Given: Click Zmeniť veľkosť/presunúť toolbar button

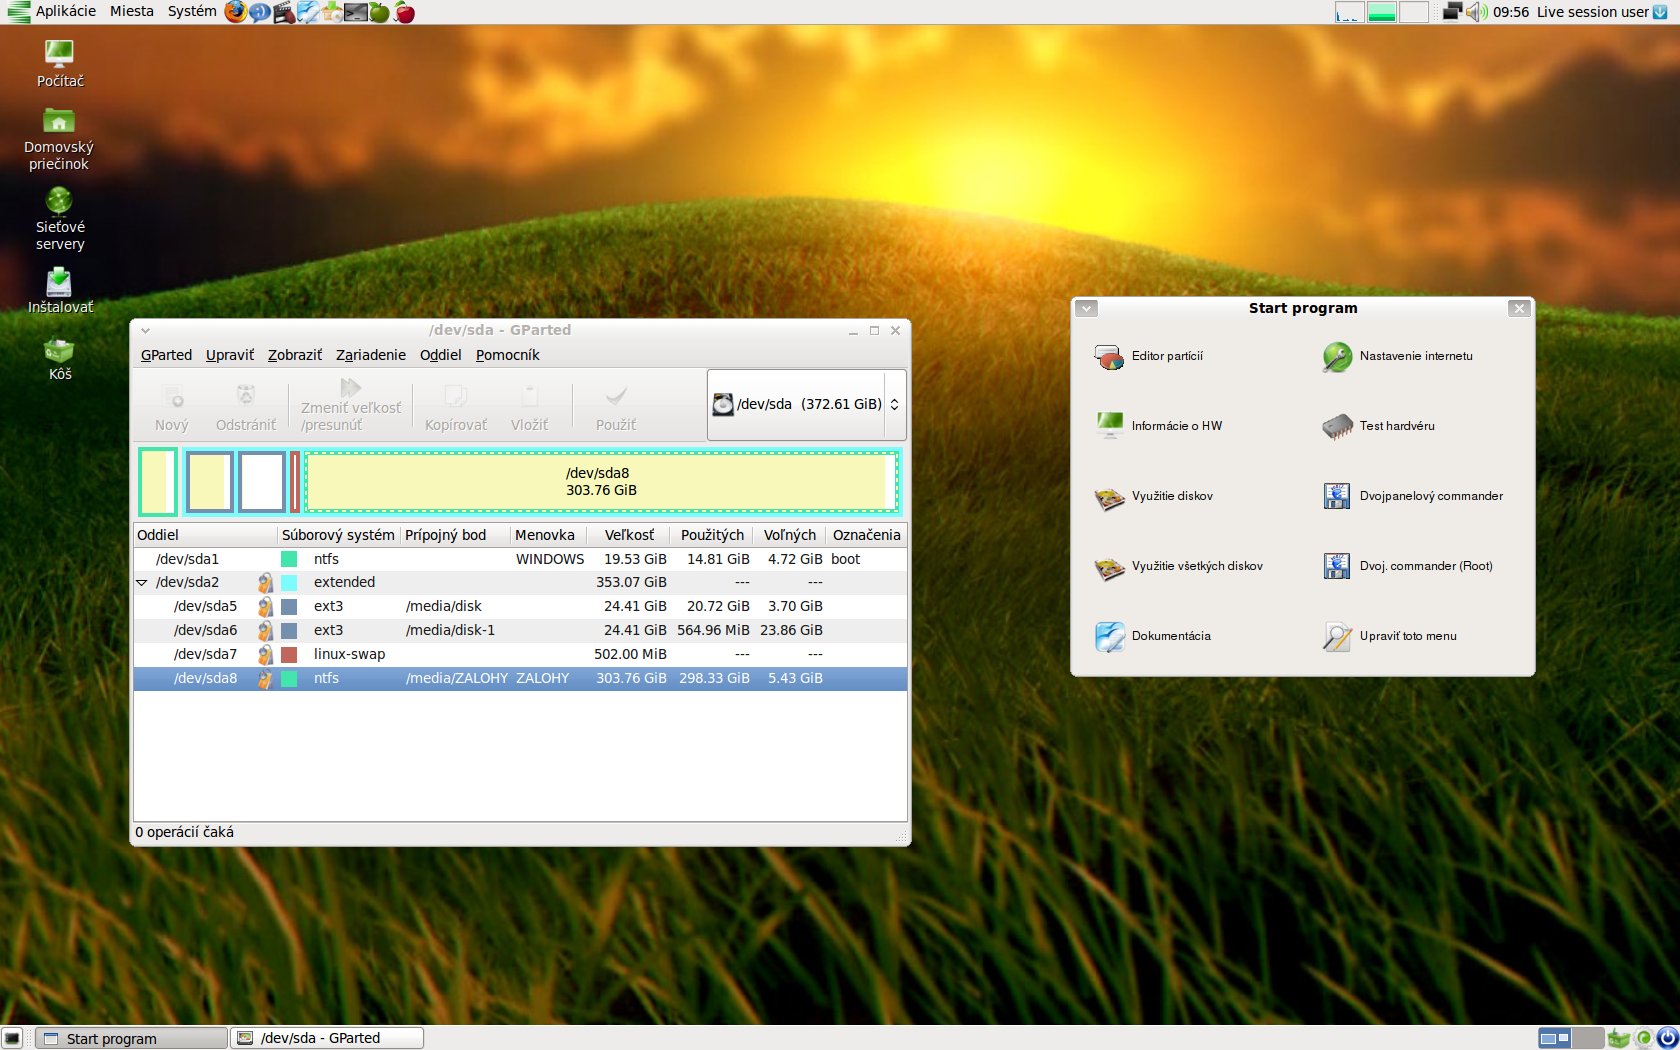Looking at the screenshot, I should (351, 406).
